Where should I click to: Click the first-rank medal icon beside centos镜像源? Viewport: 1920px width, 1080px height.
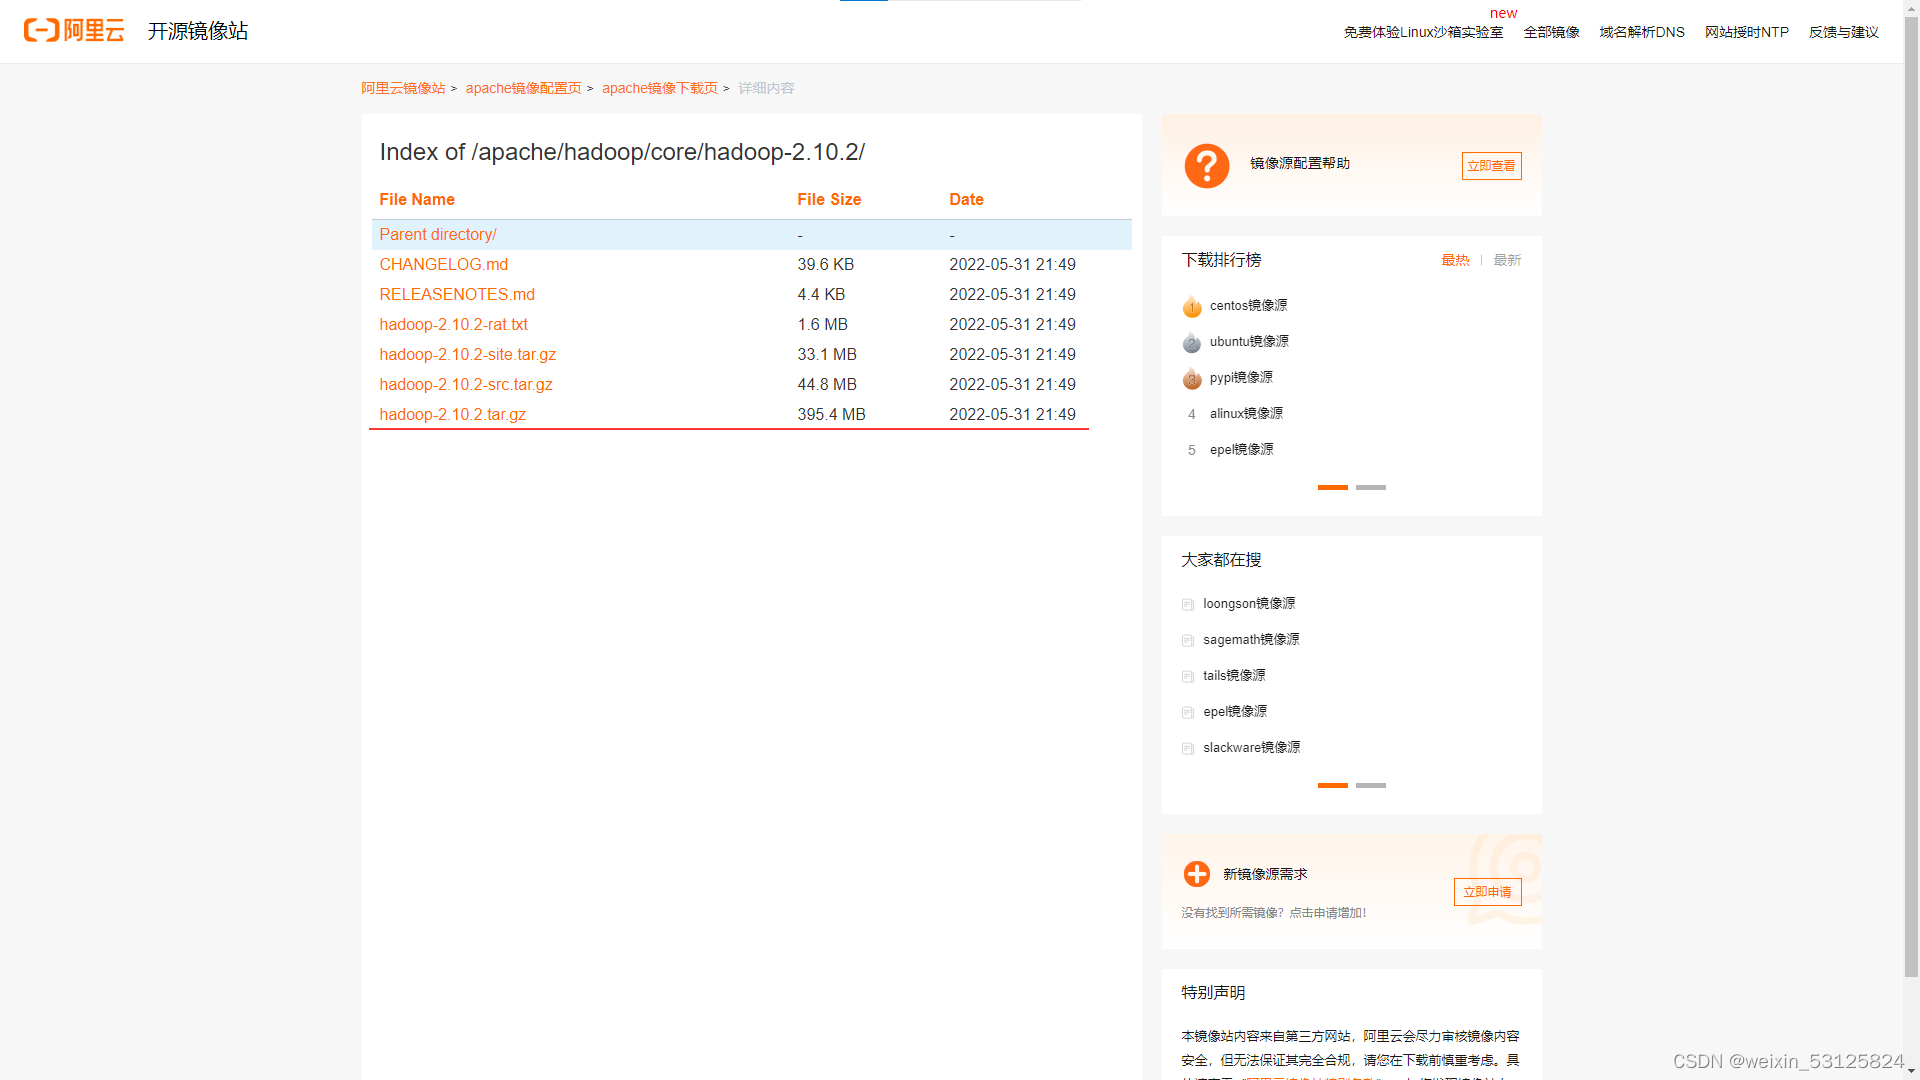(x=1192, y=306)
